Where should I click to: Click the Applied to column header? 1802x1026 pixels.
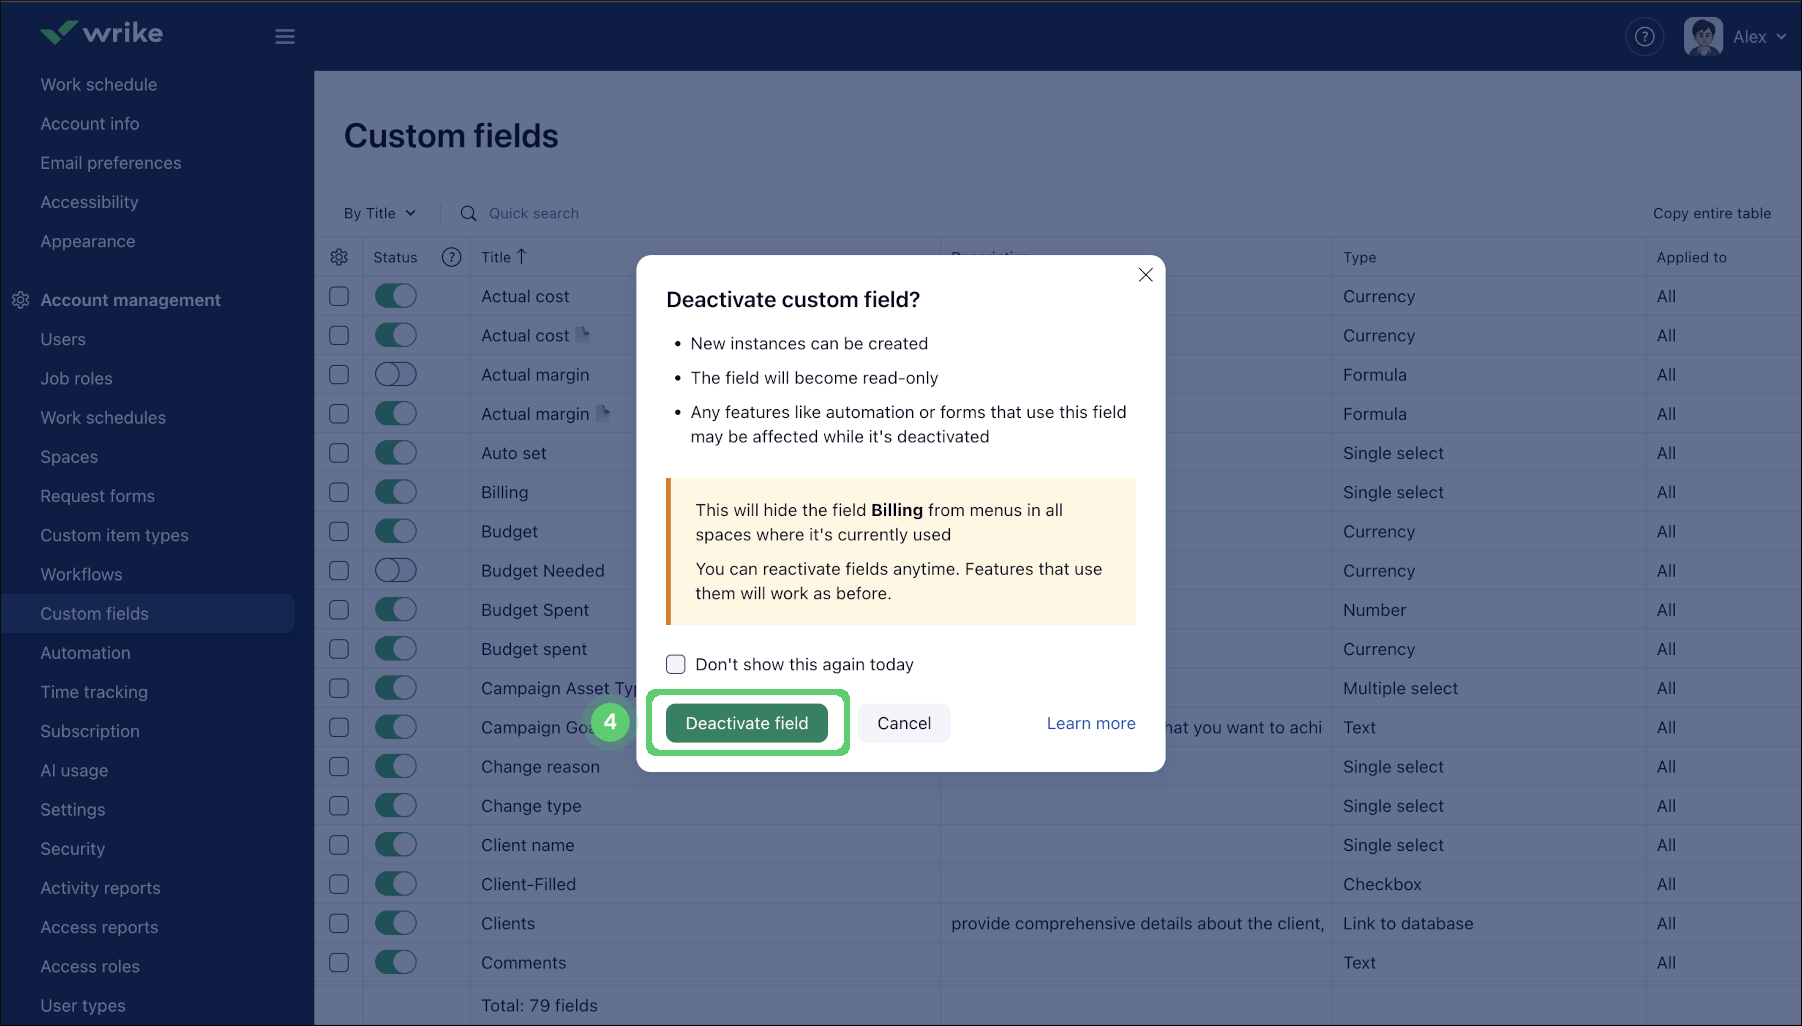pos(1691,257)
